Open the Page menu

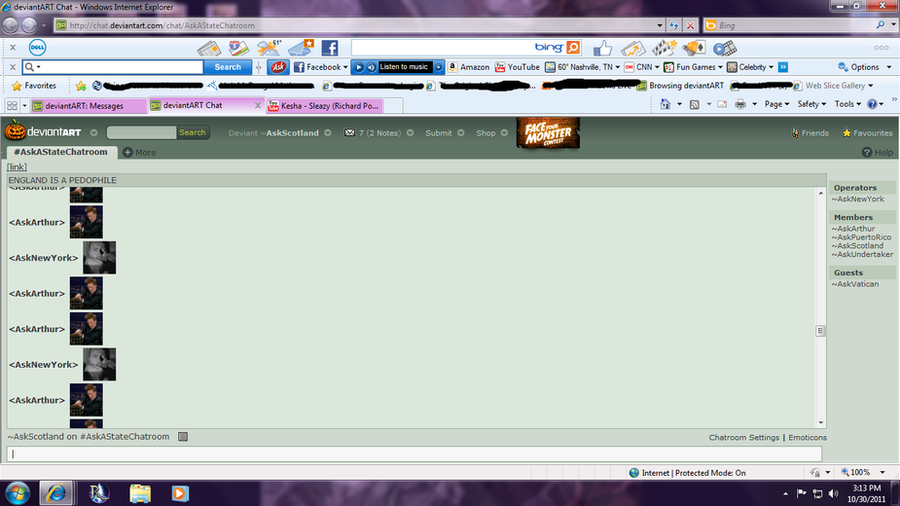pyautogui.click(x=777, y=104)
